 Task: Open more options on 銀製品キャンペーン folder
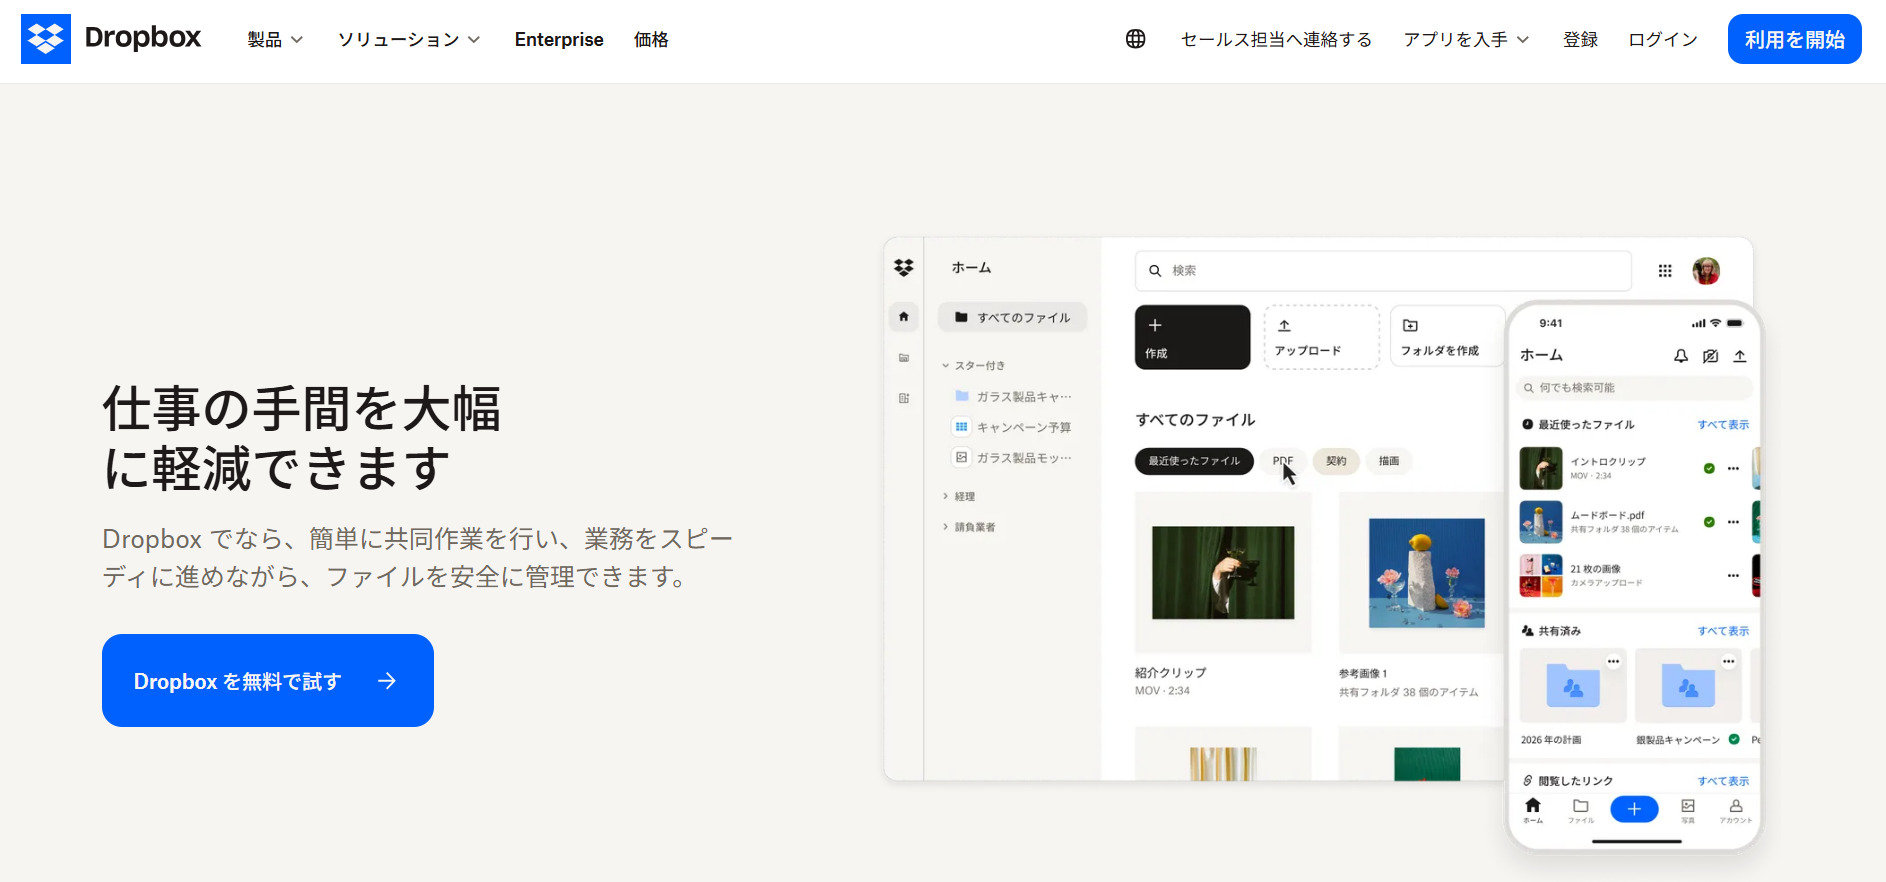[1728, 662]
